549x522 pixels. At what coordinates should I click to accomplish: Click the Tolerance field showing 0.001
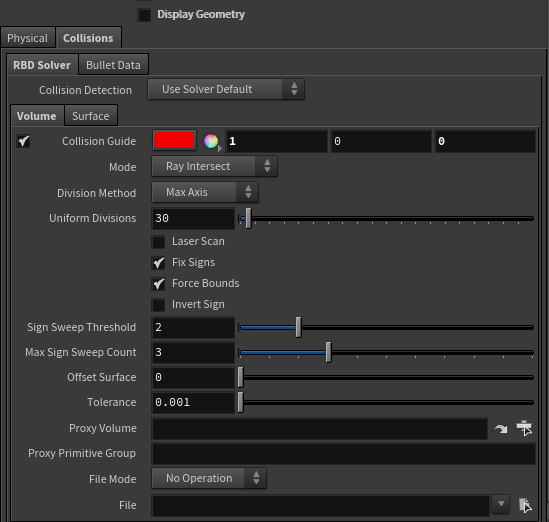(193, 402)
